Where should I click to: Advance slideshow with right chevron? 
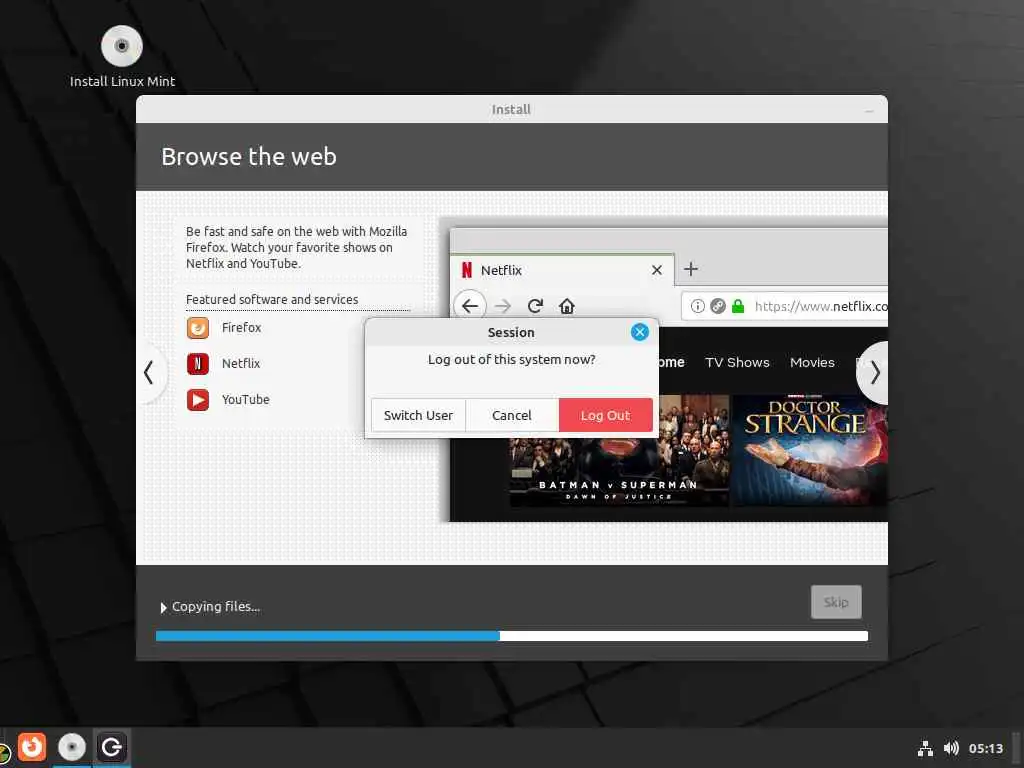pos(875,373)
